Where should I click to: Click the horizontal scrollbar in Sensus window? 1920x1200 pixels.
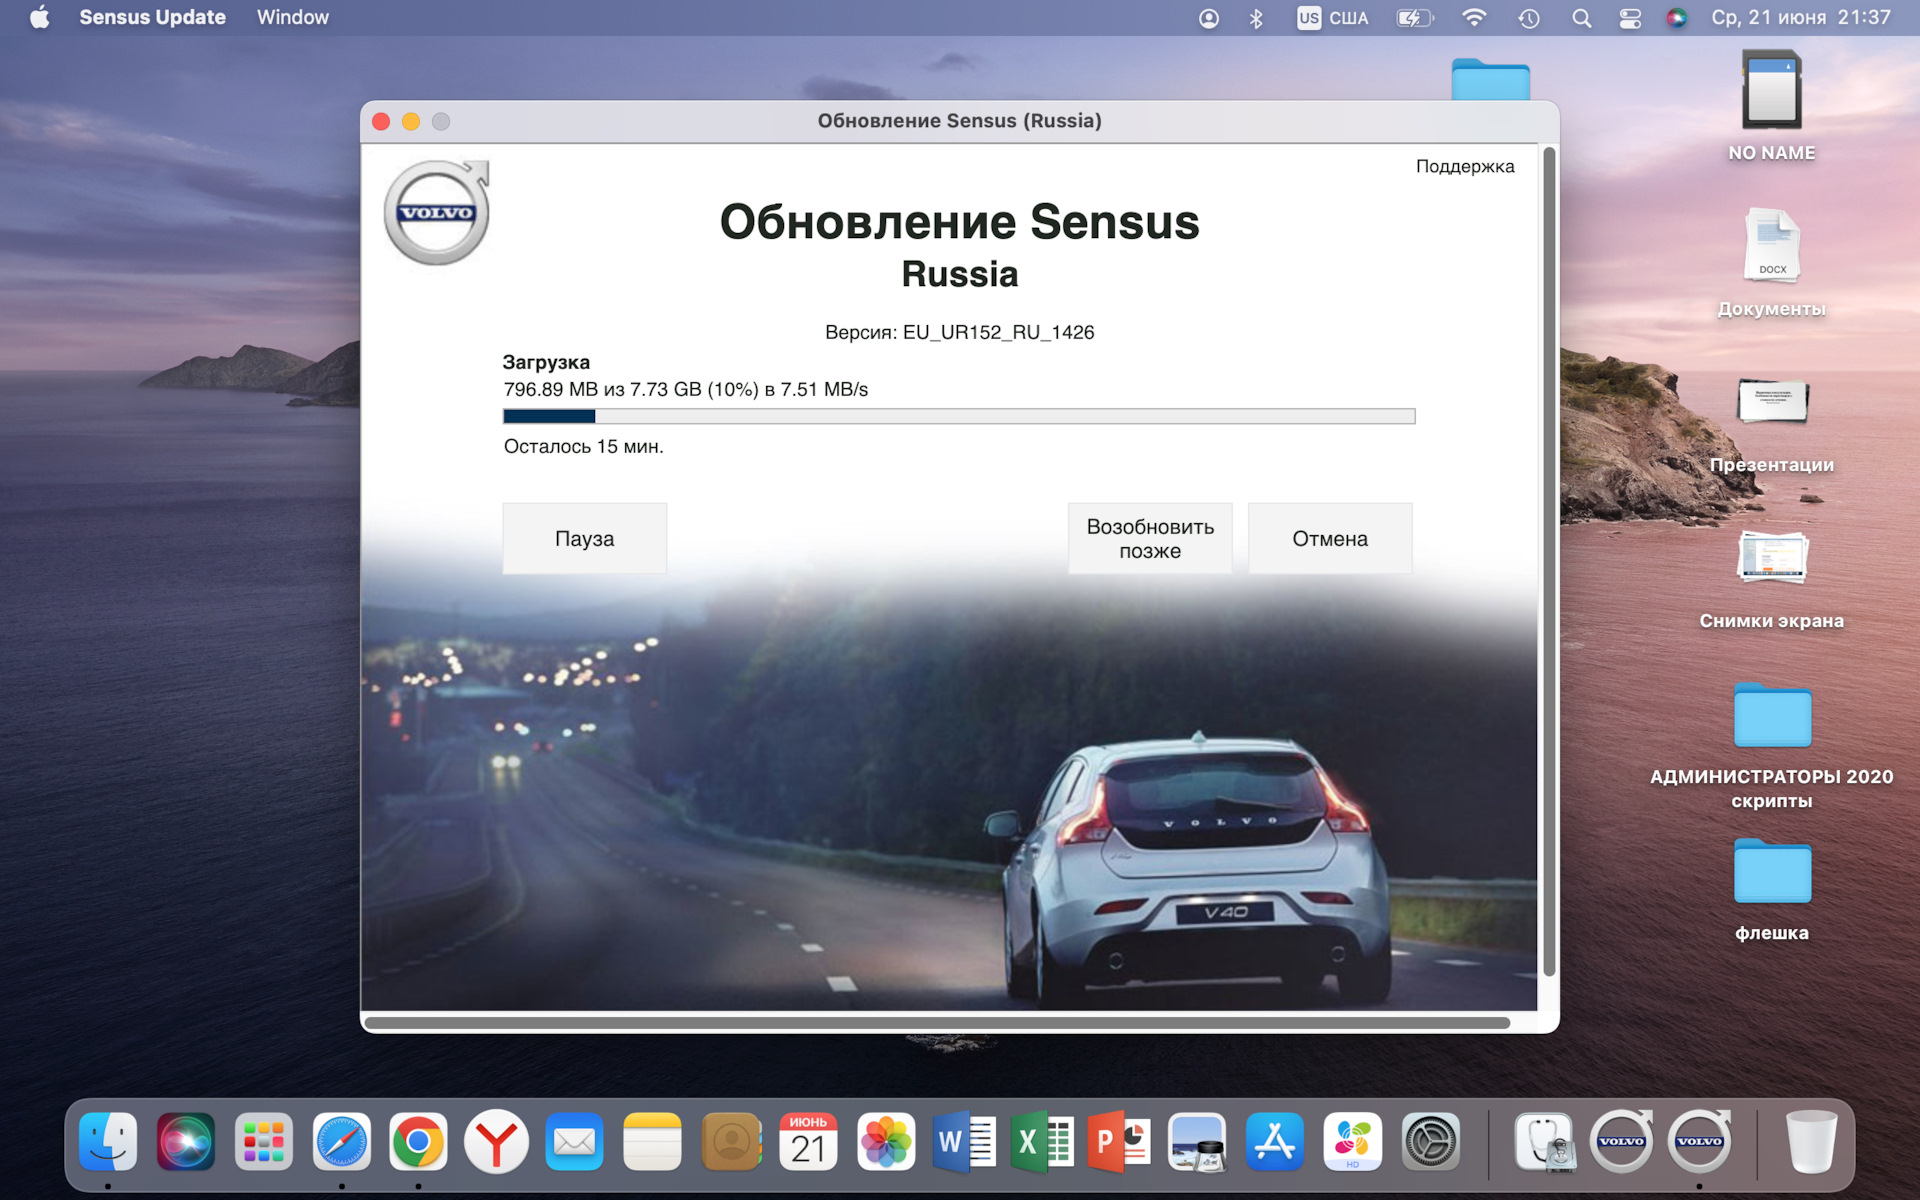pos(937,1022)
